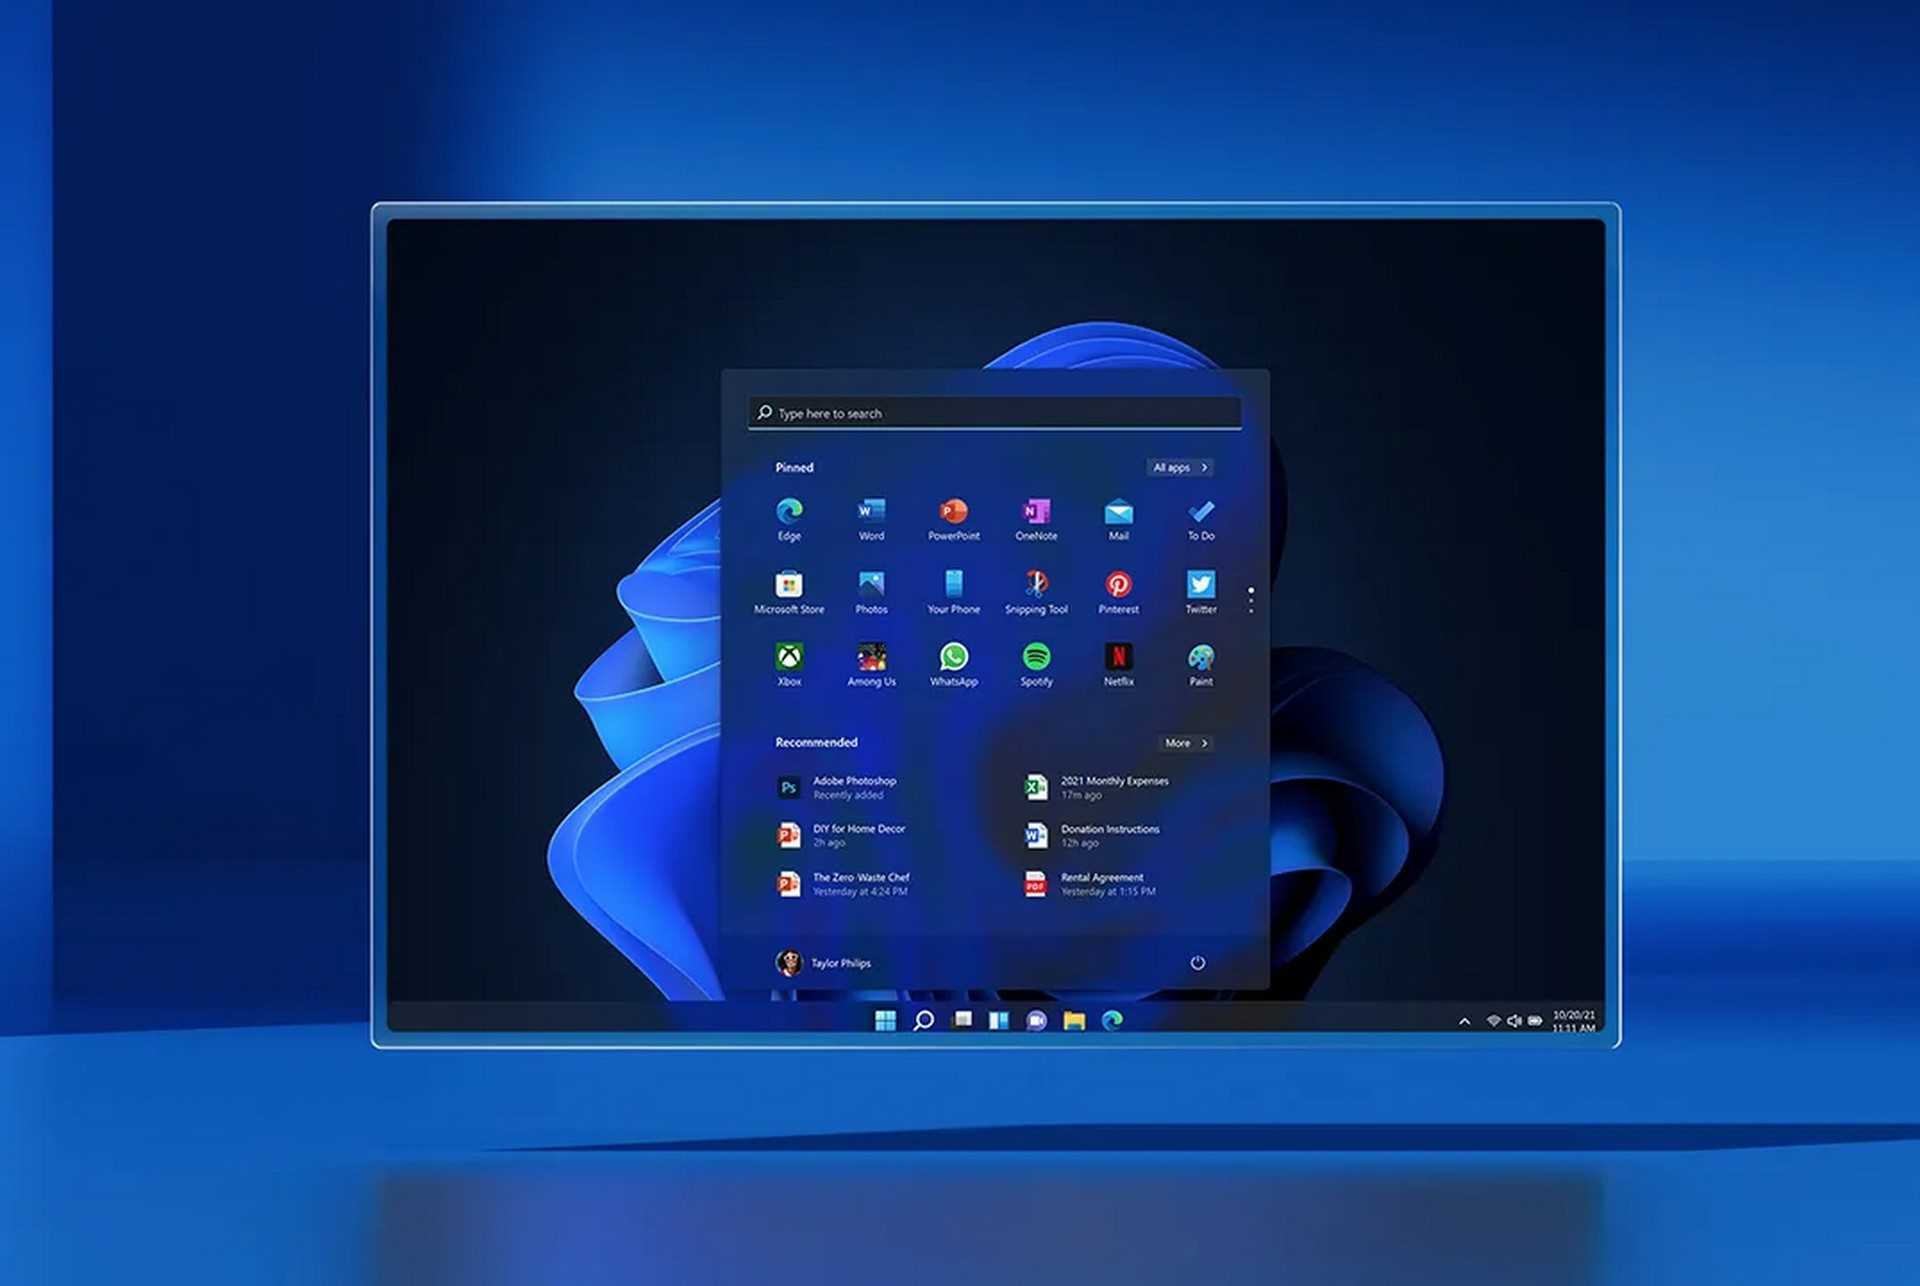
Task: Open the Mail app
Action: [x=1118, y=520]
